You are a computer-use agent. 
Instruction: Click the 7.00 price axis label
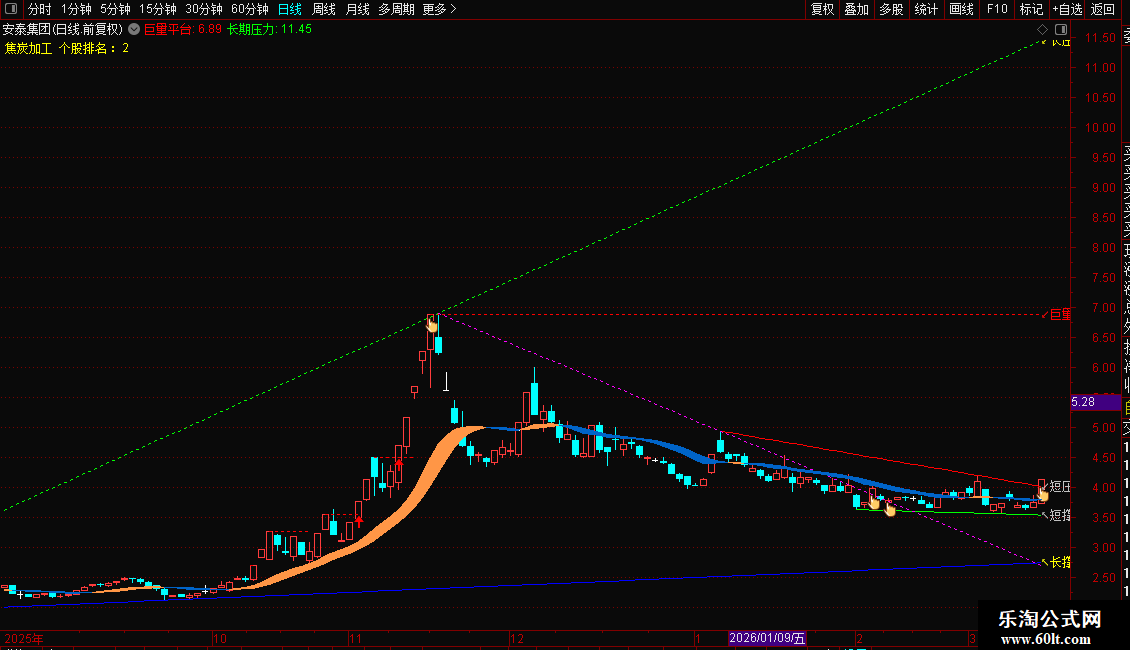(1103, 308)
